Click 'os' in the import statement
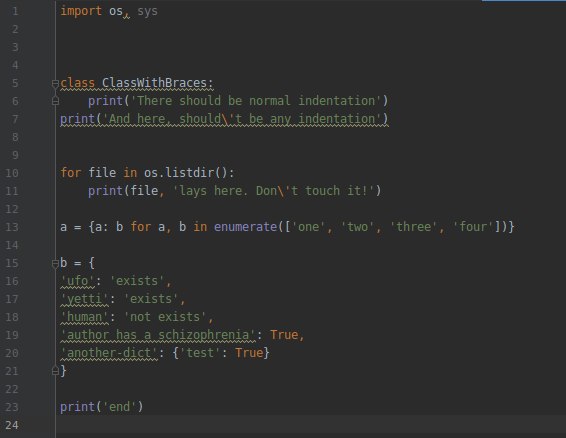 [x=116, y=12]
